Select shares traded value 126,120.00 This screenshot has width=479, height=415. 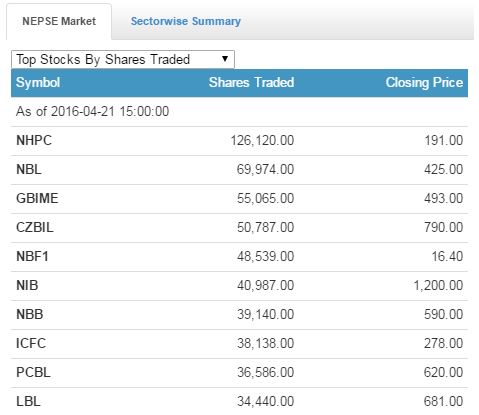pos(262,140)
